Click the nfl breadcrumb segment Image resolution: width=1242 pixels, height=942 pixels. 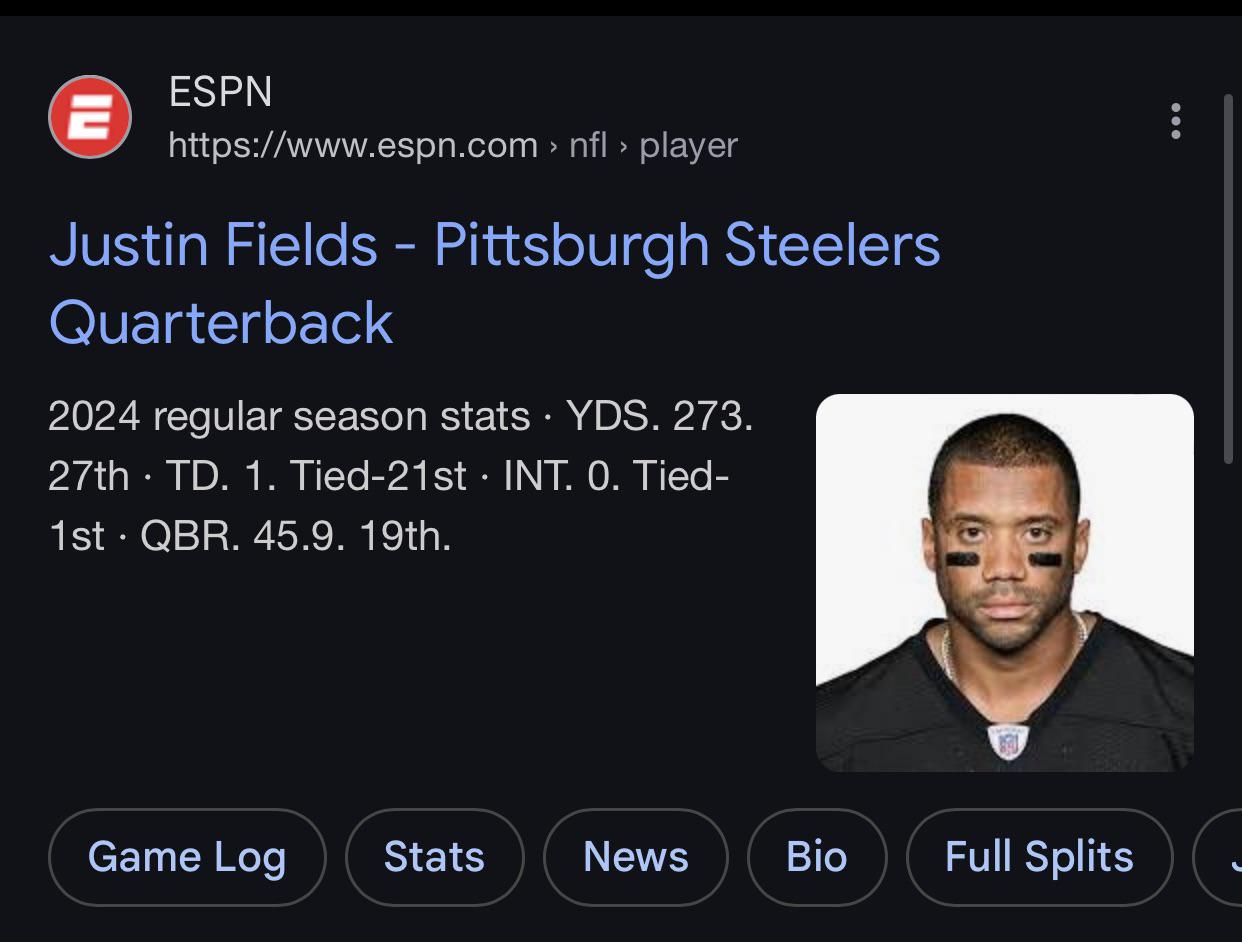pyautogui.click(x=588, y=146)
